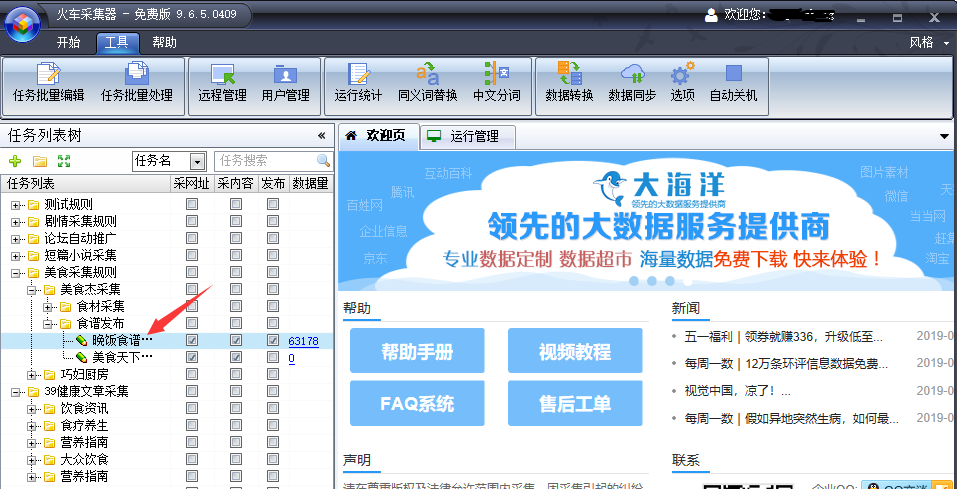Click the 视频教程 button

coord(575,350)
